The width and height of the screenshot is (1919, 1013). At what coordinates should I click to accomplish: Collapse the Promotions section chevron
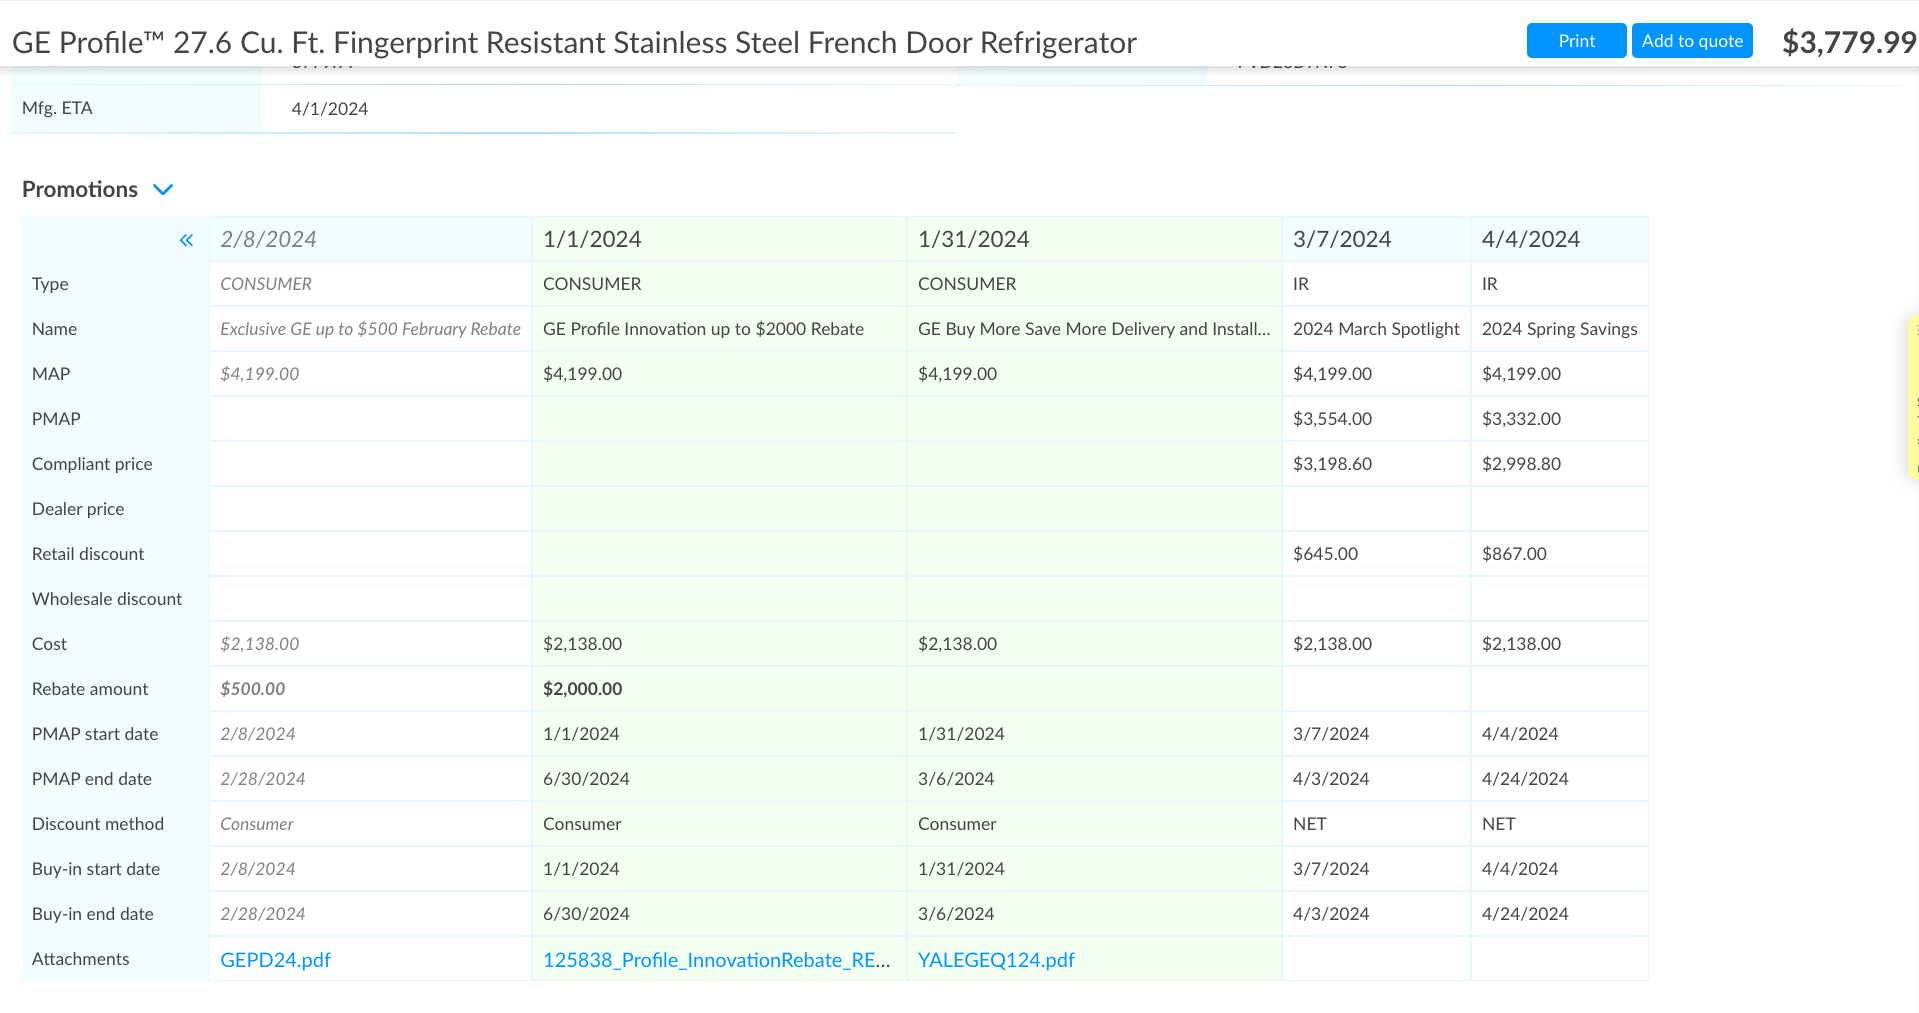[163, 190]
